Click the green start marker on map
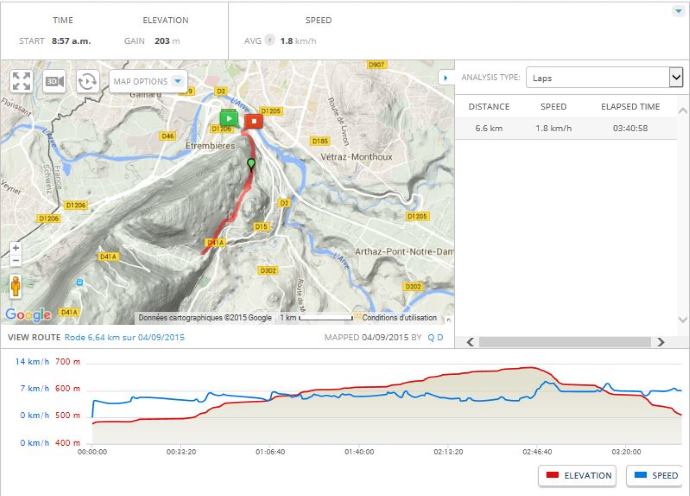 [228, 118]
